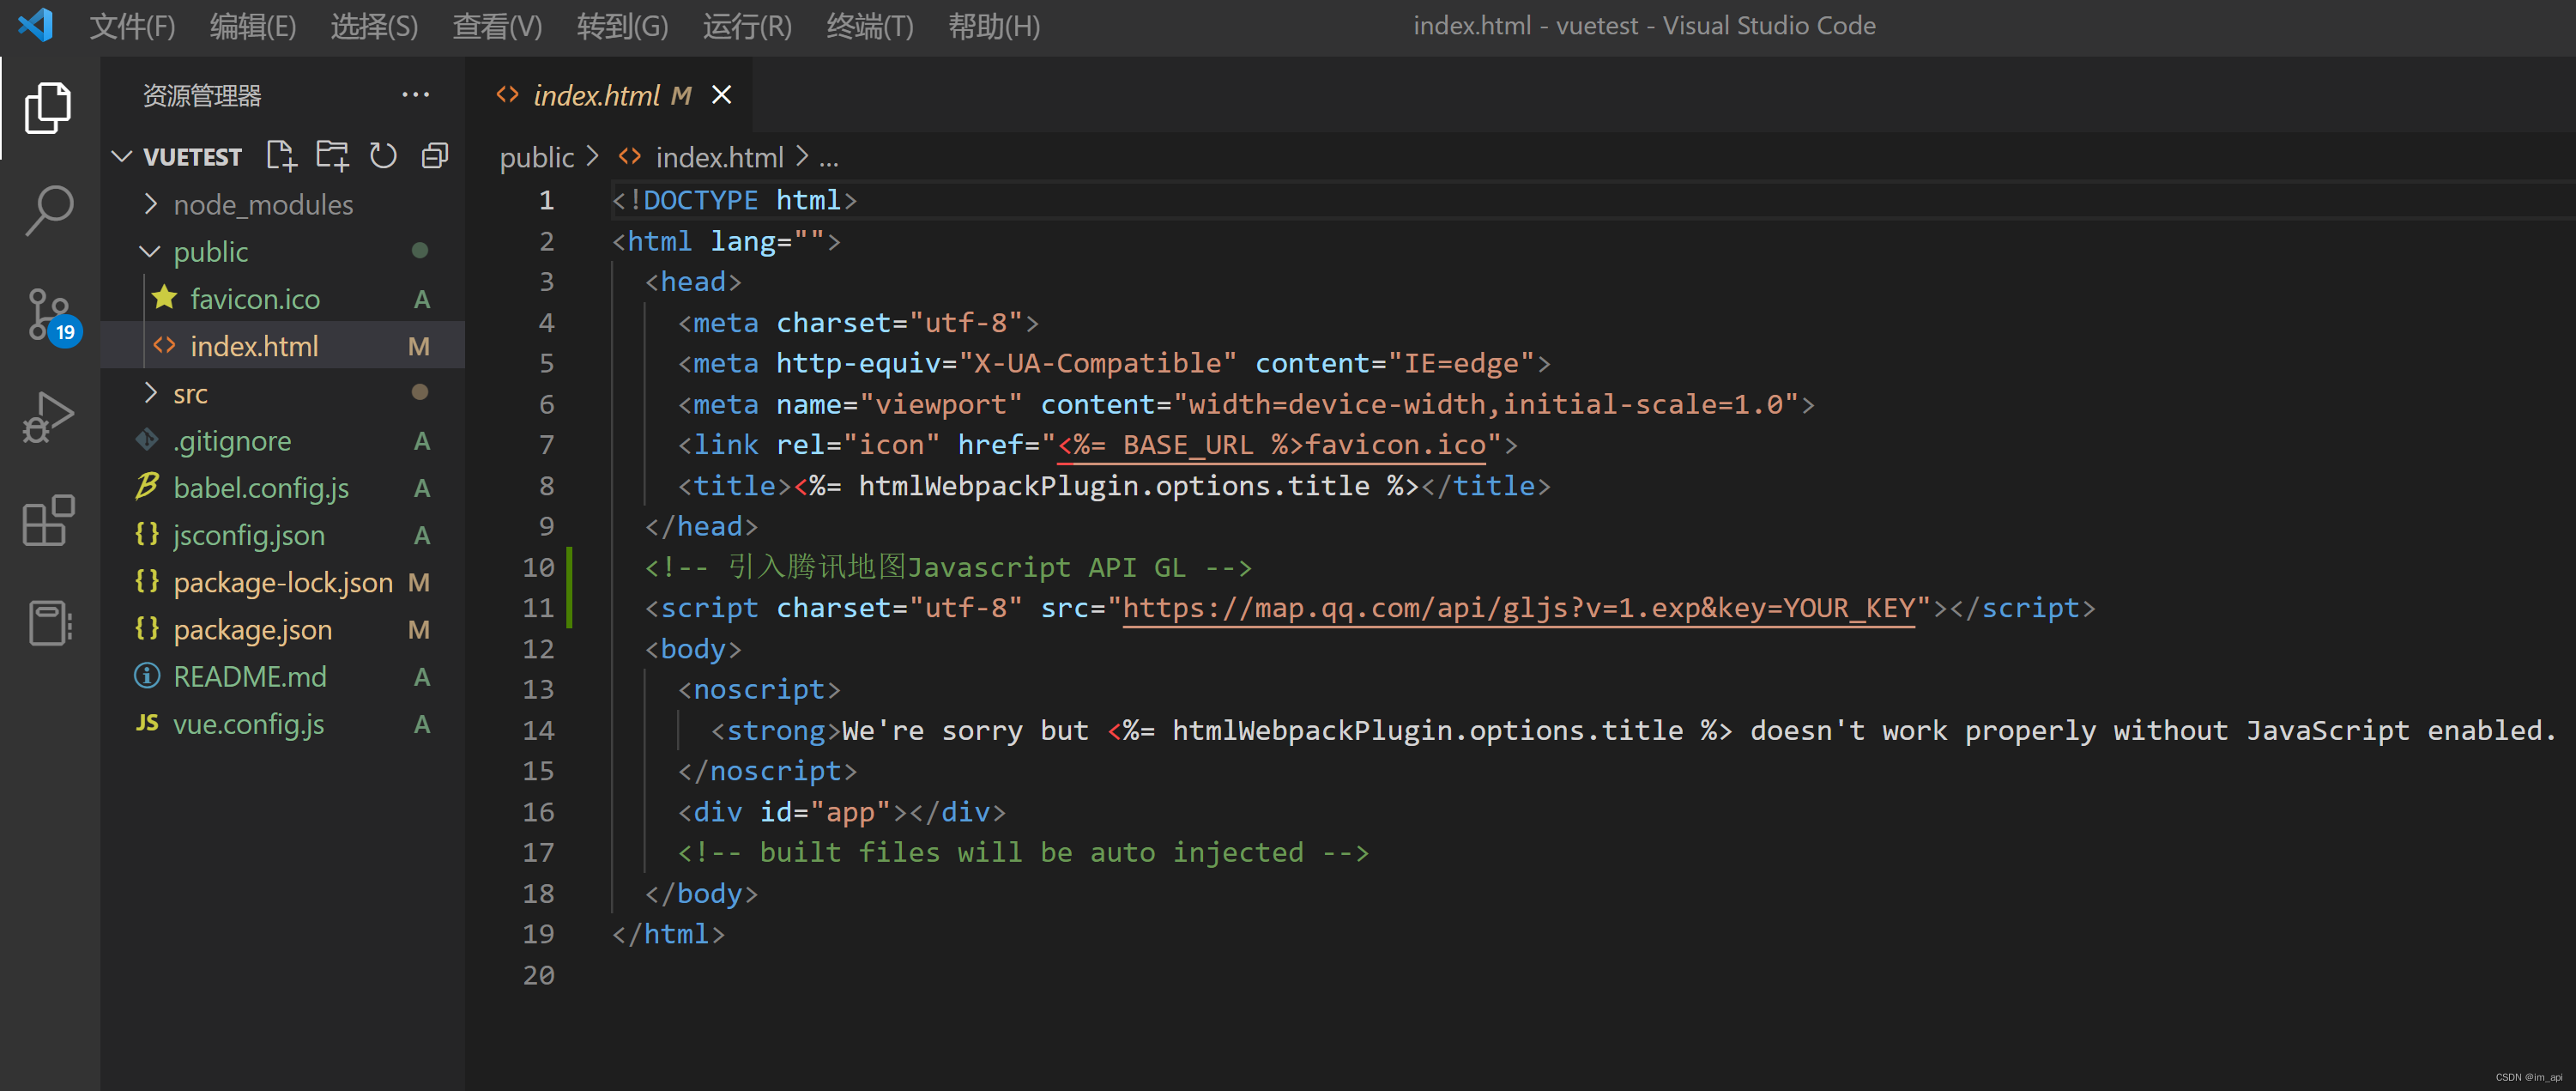Open the 终端(T) terminal menu

point(869,26)
